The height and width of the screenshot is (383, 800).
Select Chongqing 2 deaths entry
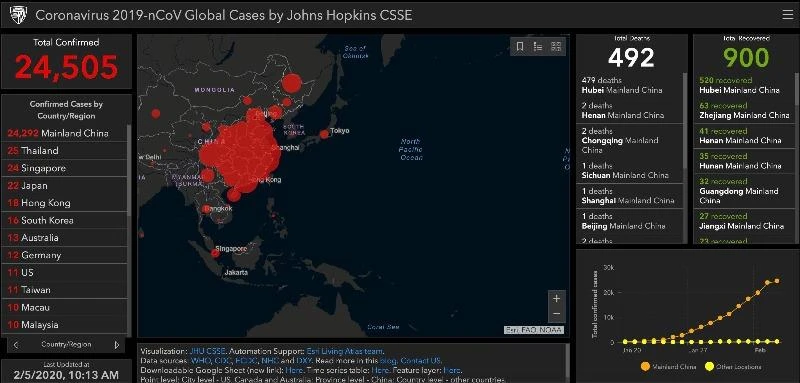(x=629, y=140)
